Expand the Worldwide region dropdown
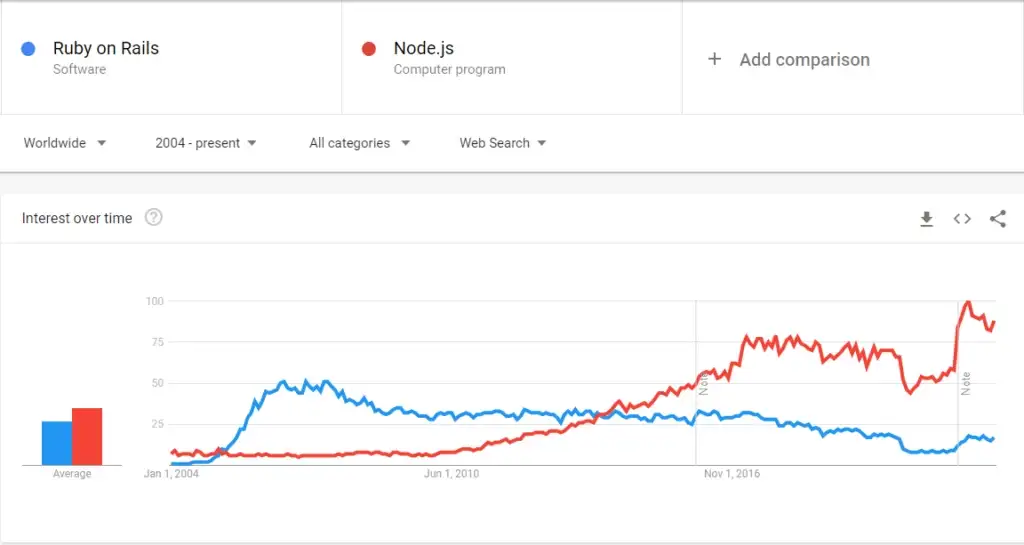Image resolution: width=1024 pixels, height=545 pixels. click(65, 143)
